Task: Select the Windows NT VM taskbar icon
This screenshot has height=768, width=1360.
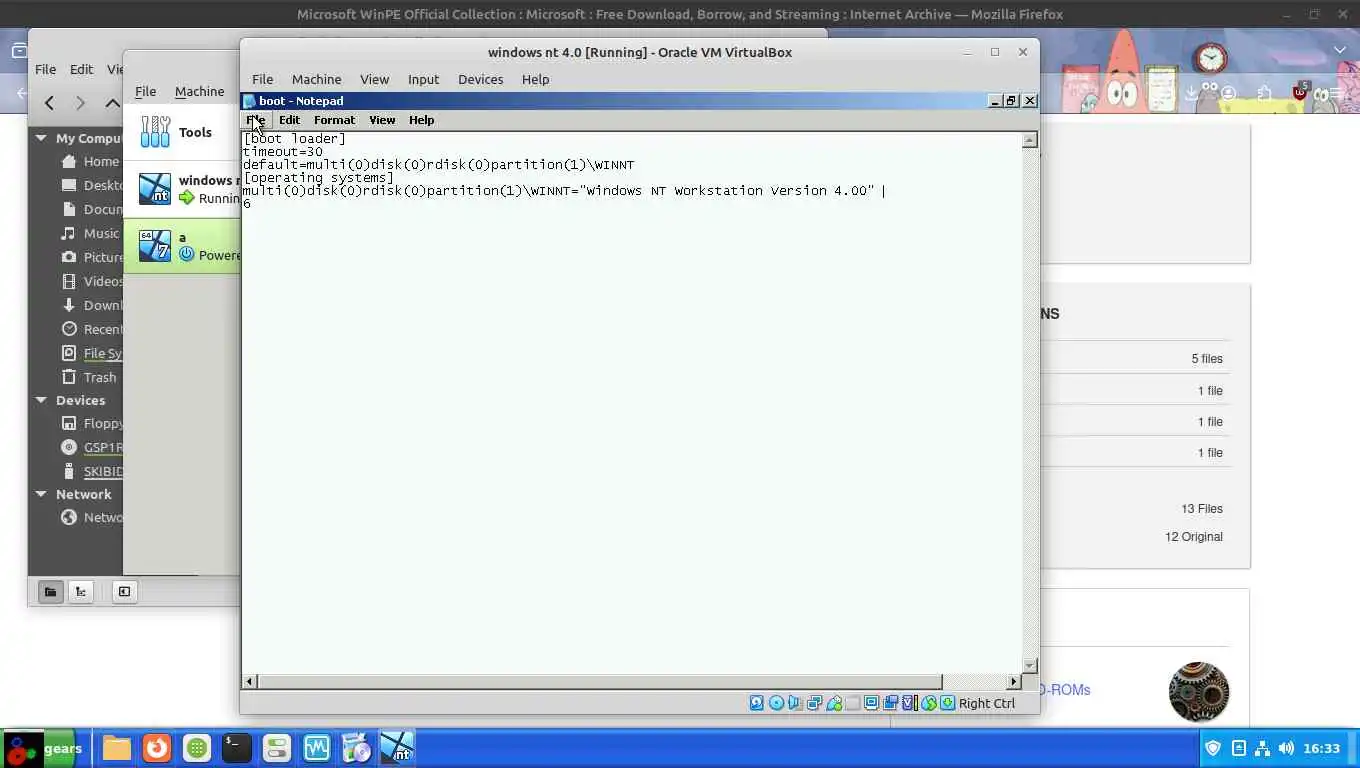Action: (397, 748)
